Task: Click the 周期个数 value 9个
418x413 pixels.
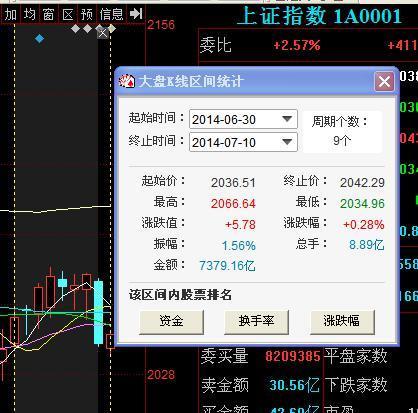Action: (x=342, y=141)
